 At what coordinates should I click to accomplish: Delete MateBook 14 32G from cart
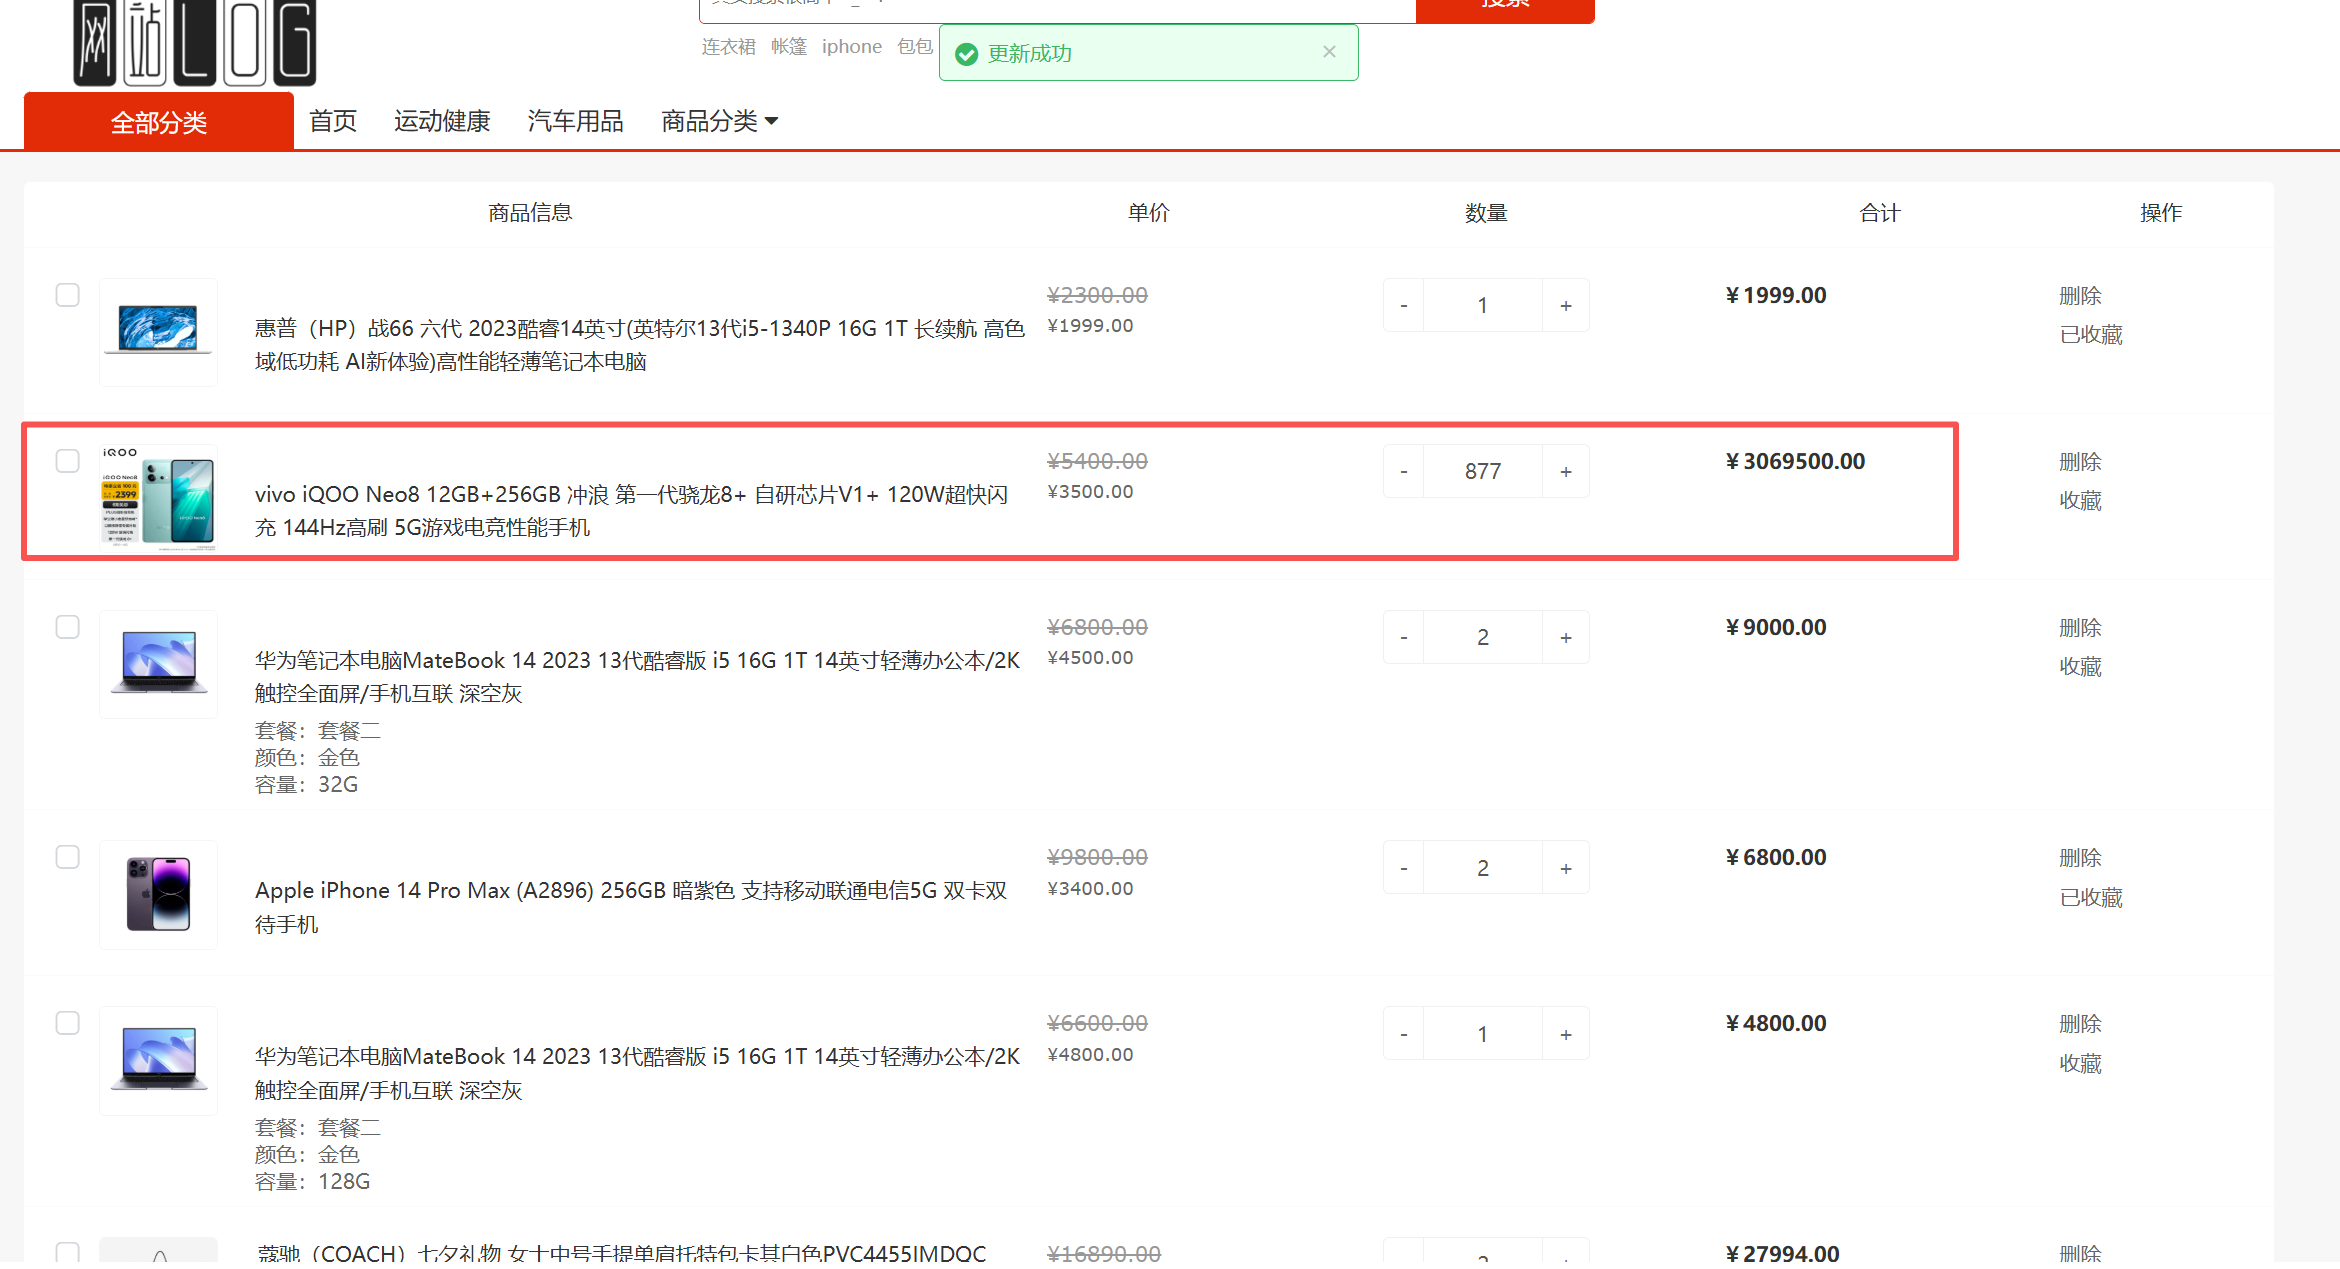click(2080, 628)
